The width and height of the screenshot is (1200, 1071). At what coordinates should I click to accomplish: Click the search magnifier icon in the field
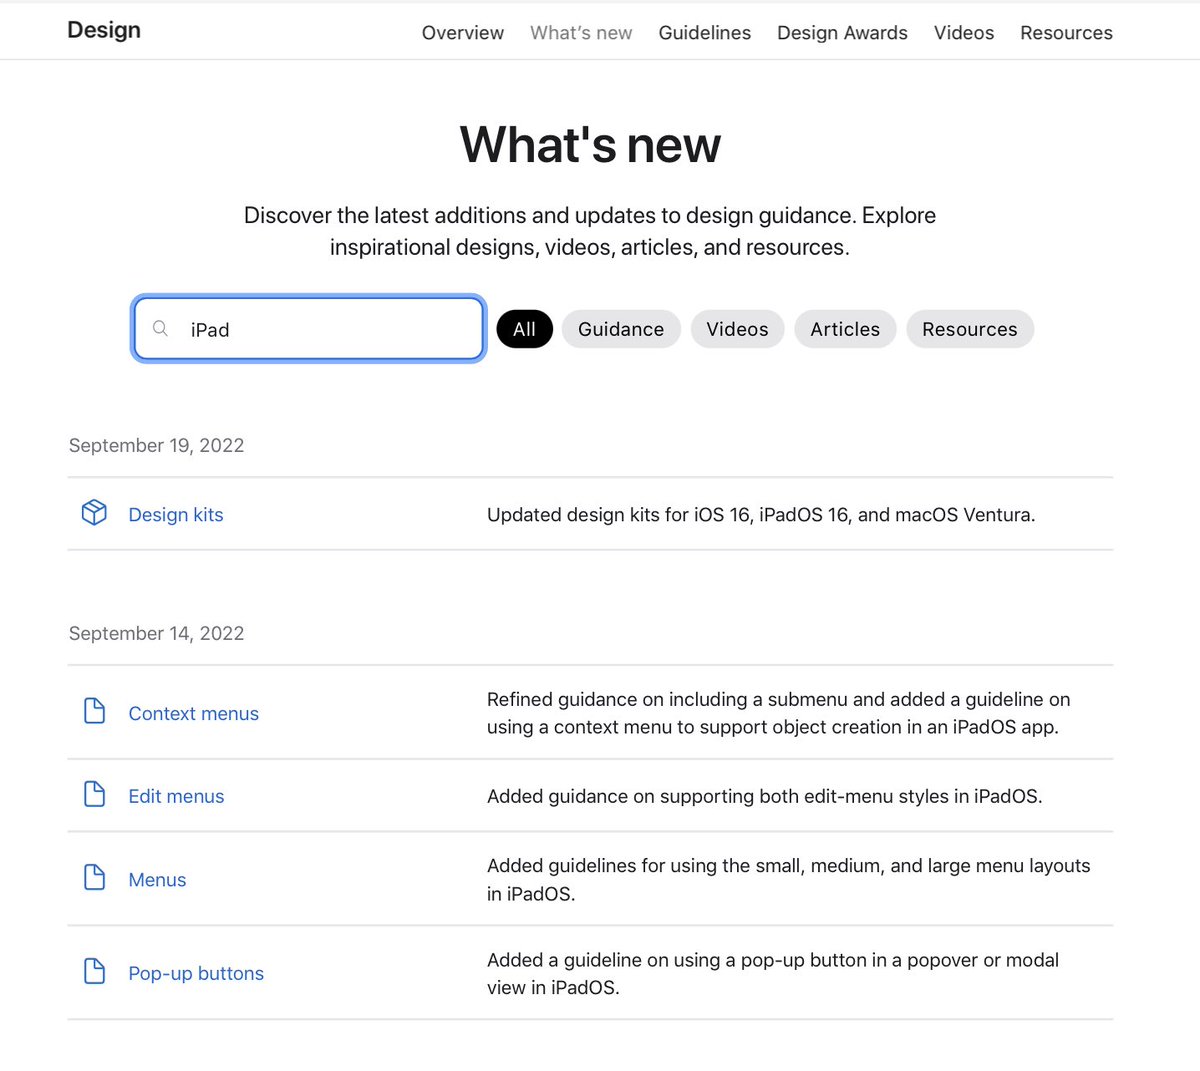[160, 328]
